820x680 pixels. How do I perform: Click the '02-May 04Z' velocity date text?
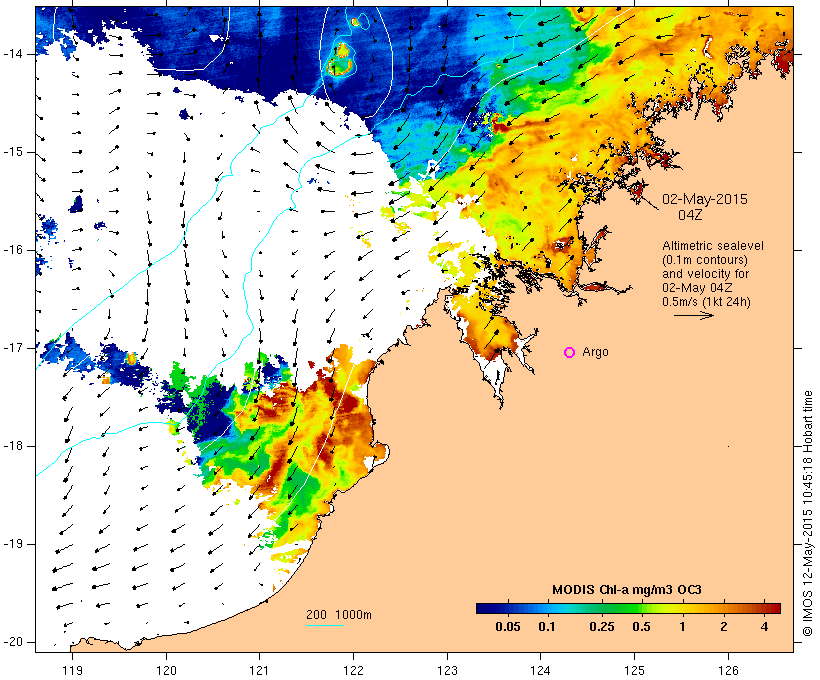pyautogui.click(x=697, y=288)
